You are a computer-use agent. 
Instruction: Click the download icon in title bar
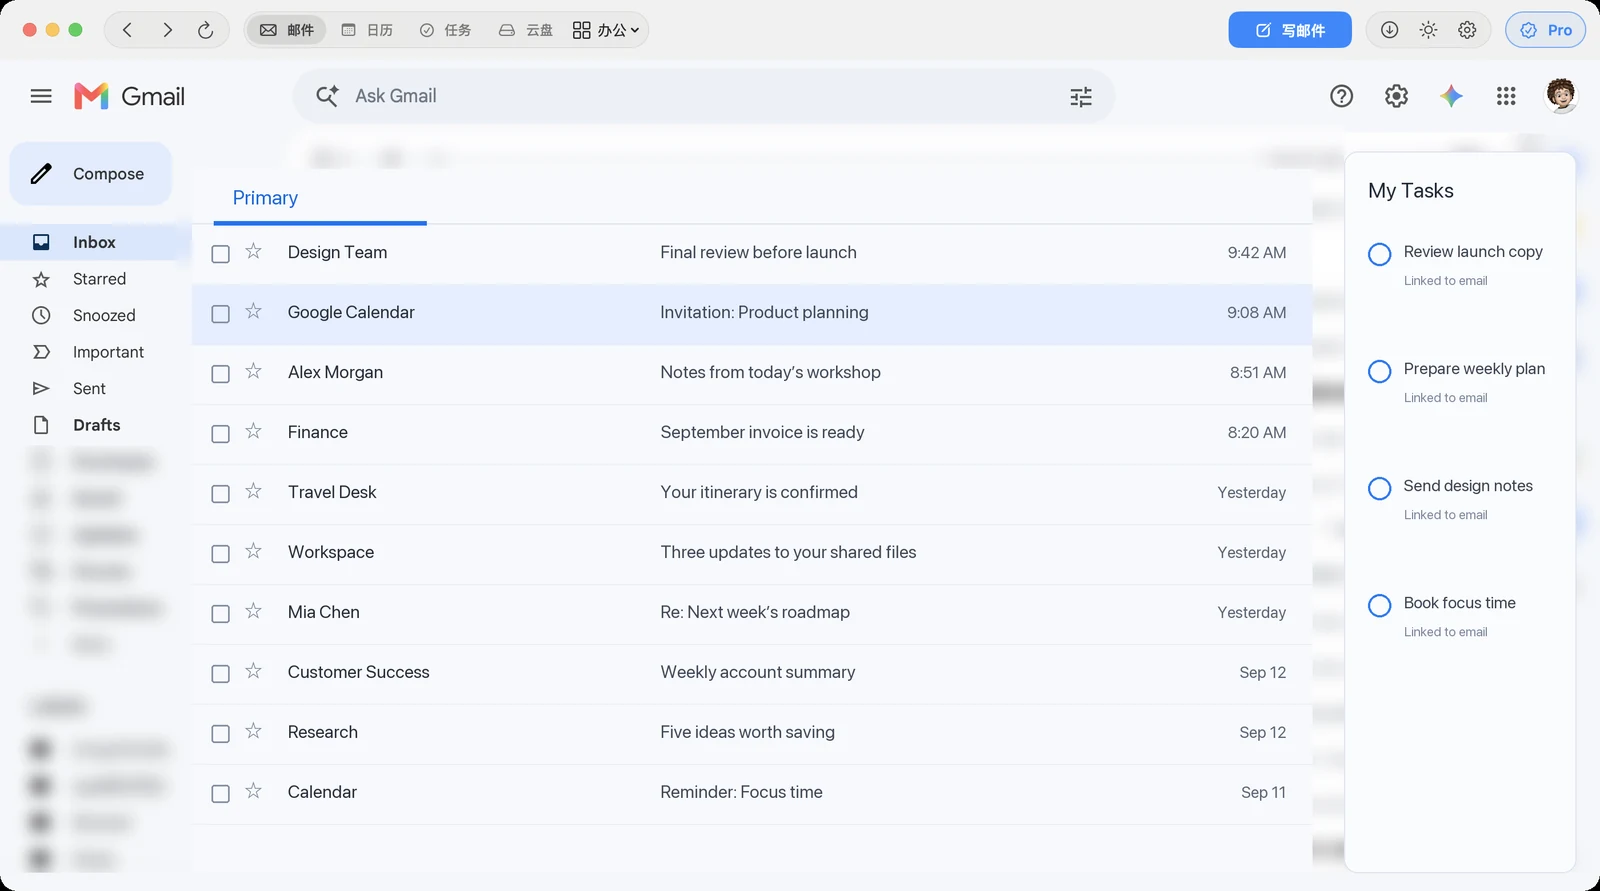(1389, 30)
